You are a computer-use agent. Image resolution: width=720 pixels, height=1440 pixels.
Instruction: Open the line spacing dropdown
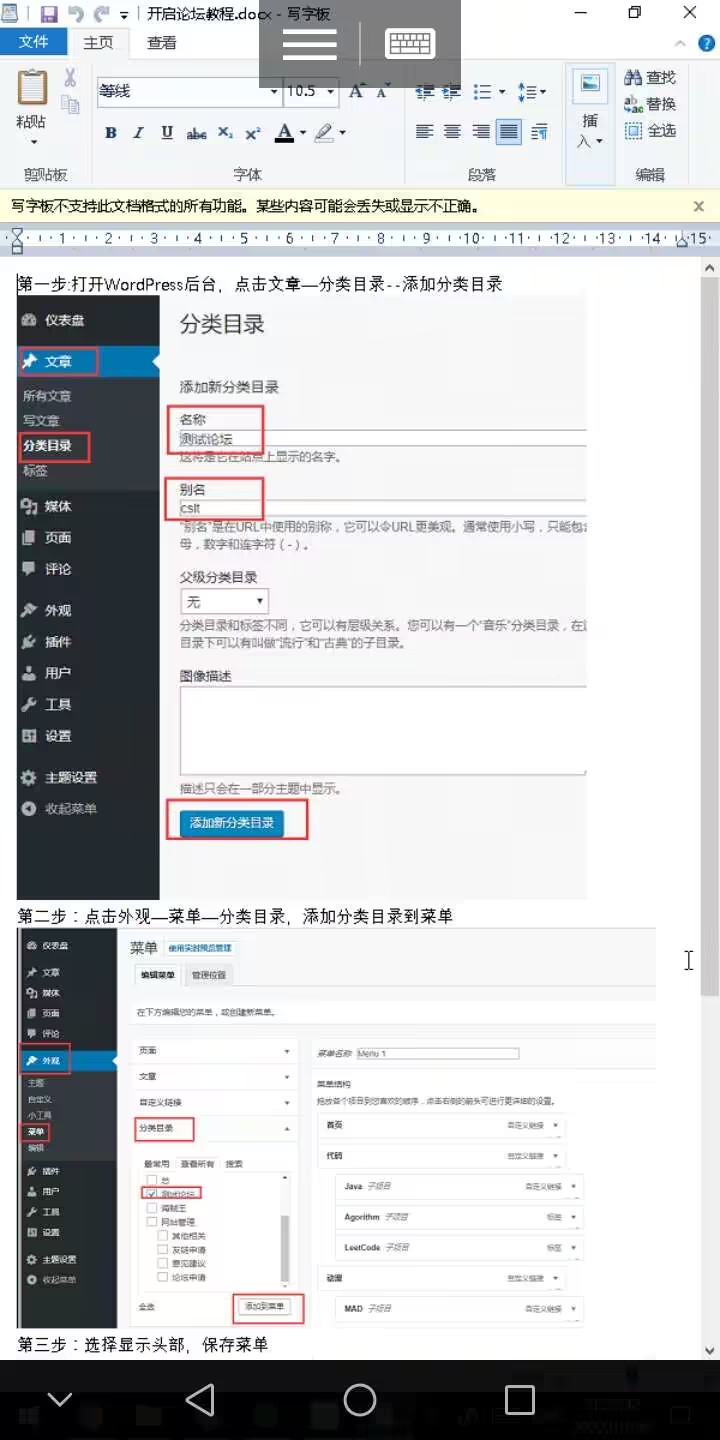(x=532, y=91)
